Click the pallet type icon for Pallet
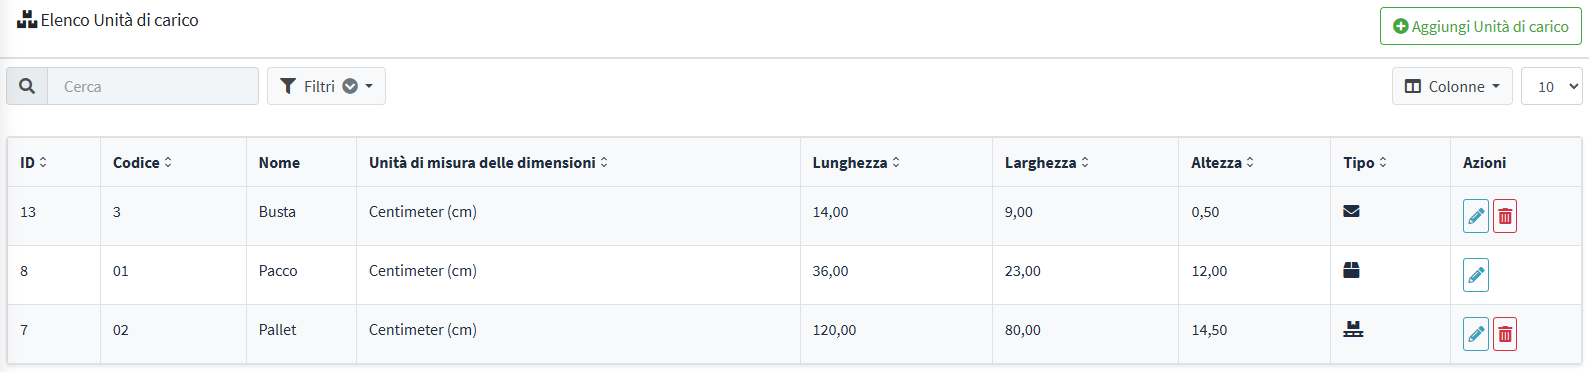Screen dimensions: 1589x372 point(1353,329)
